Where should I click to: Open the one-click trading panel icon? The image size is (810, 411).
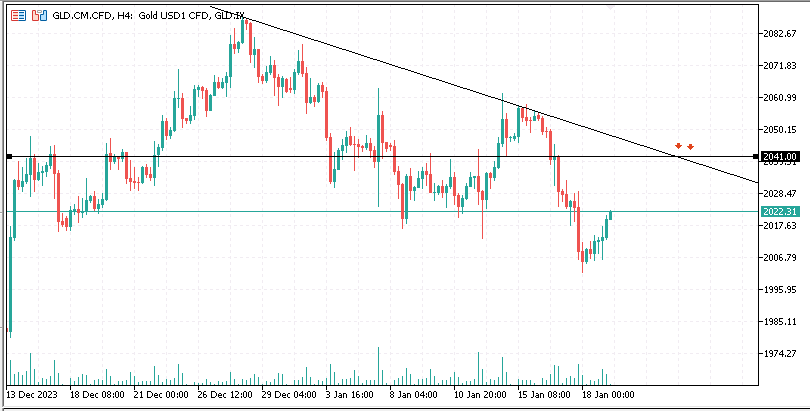click(x=38, y=17)
